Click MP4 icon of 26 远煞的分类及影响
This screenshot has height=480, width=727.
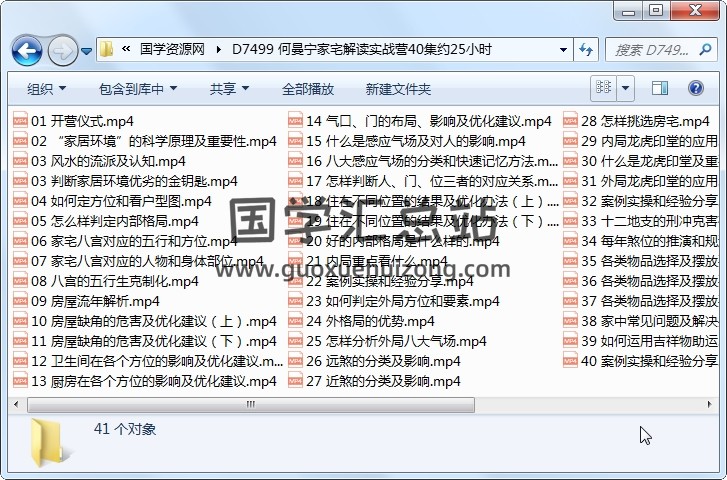tap(295, 361)
